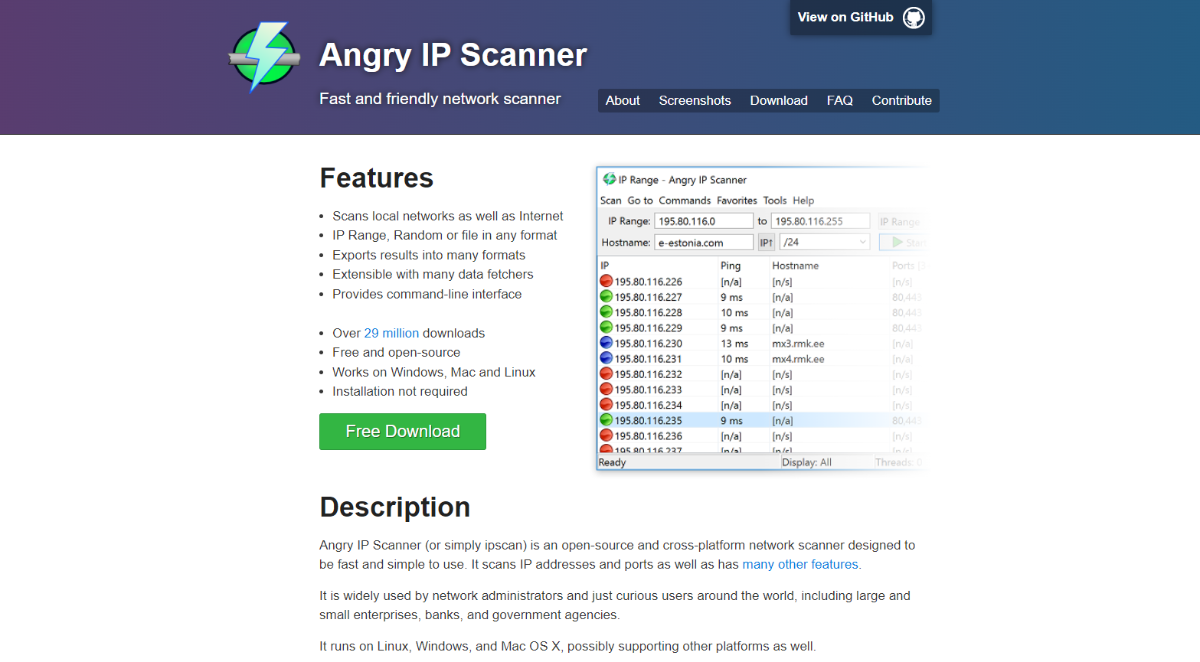The width and height of the screenshot is (1200, 662).
Task: Select the Exports results into many formats bullet
Action: click(429, 255)
